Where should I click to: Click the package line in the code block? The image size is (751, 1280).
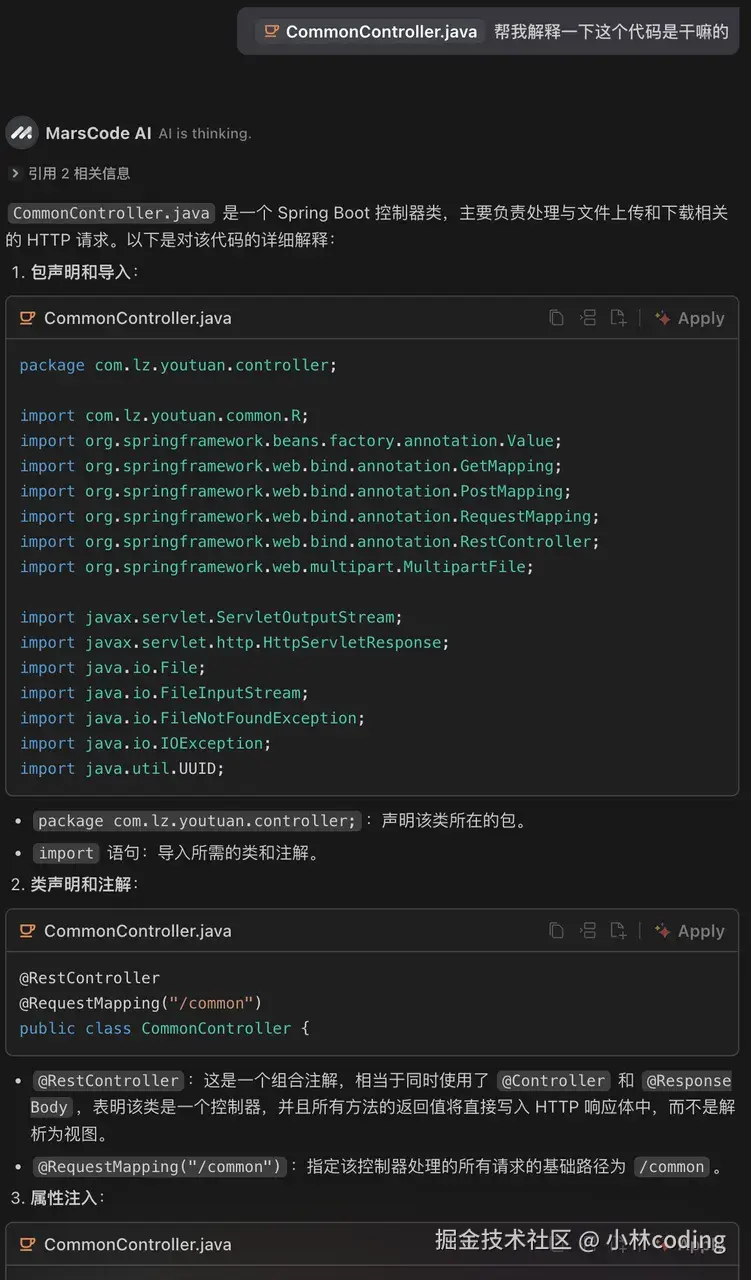point(178,365)
